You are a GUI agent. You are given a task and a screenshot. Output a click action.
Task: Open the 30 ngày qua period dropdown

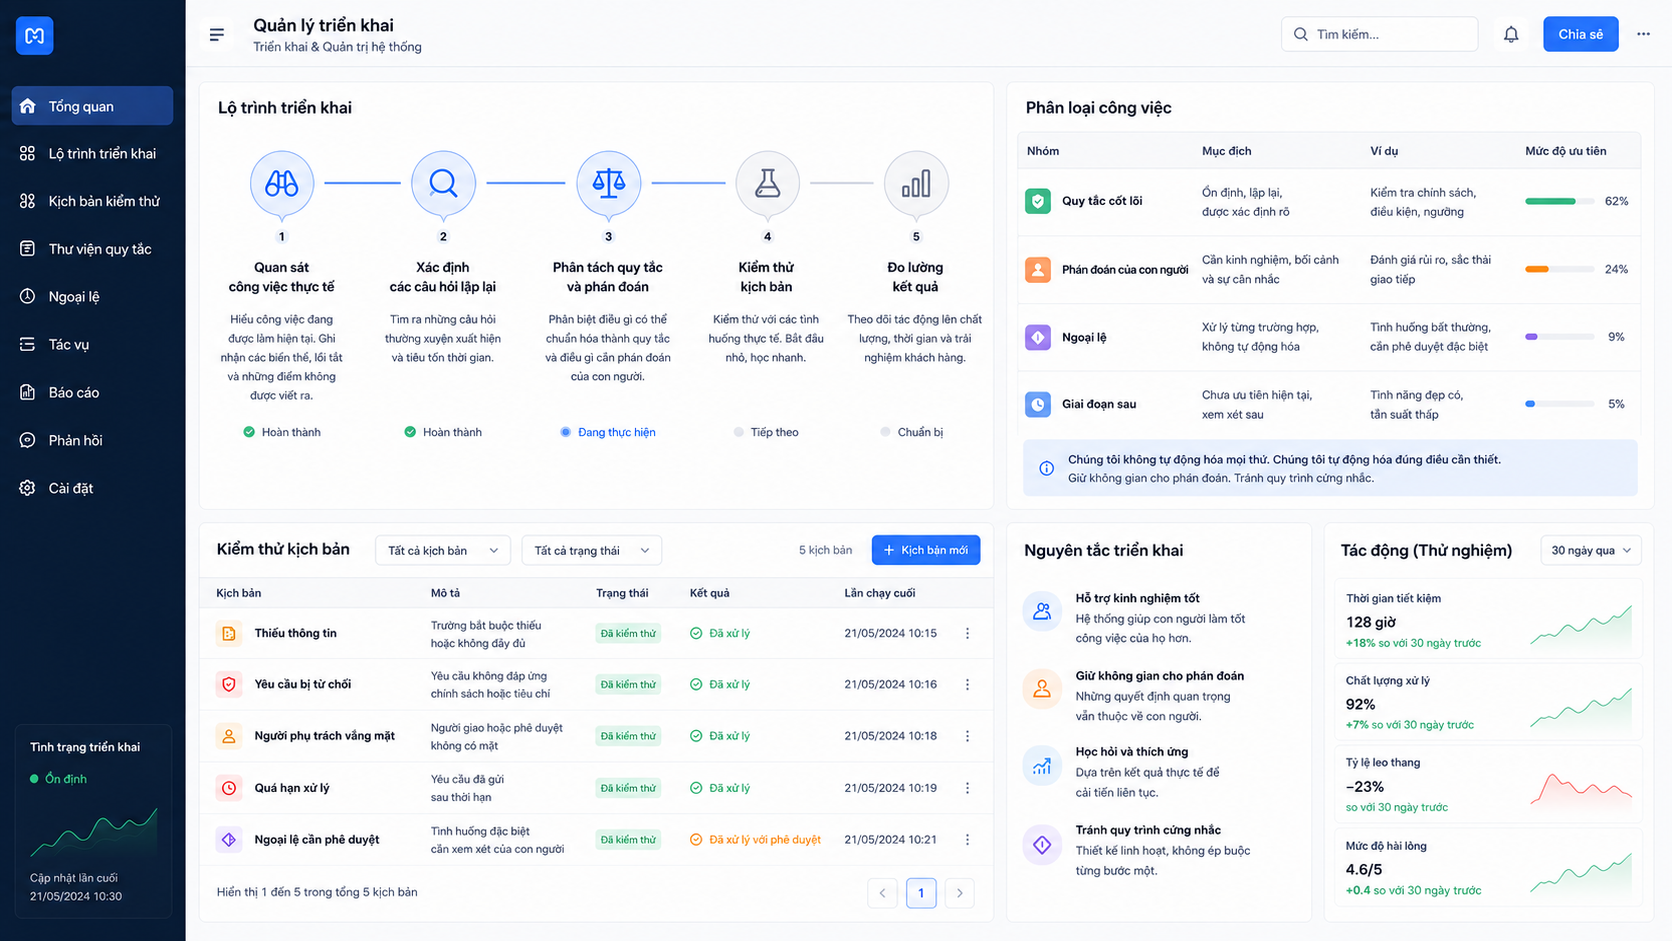pyautogui.click(x=1590, y=551)
